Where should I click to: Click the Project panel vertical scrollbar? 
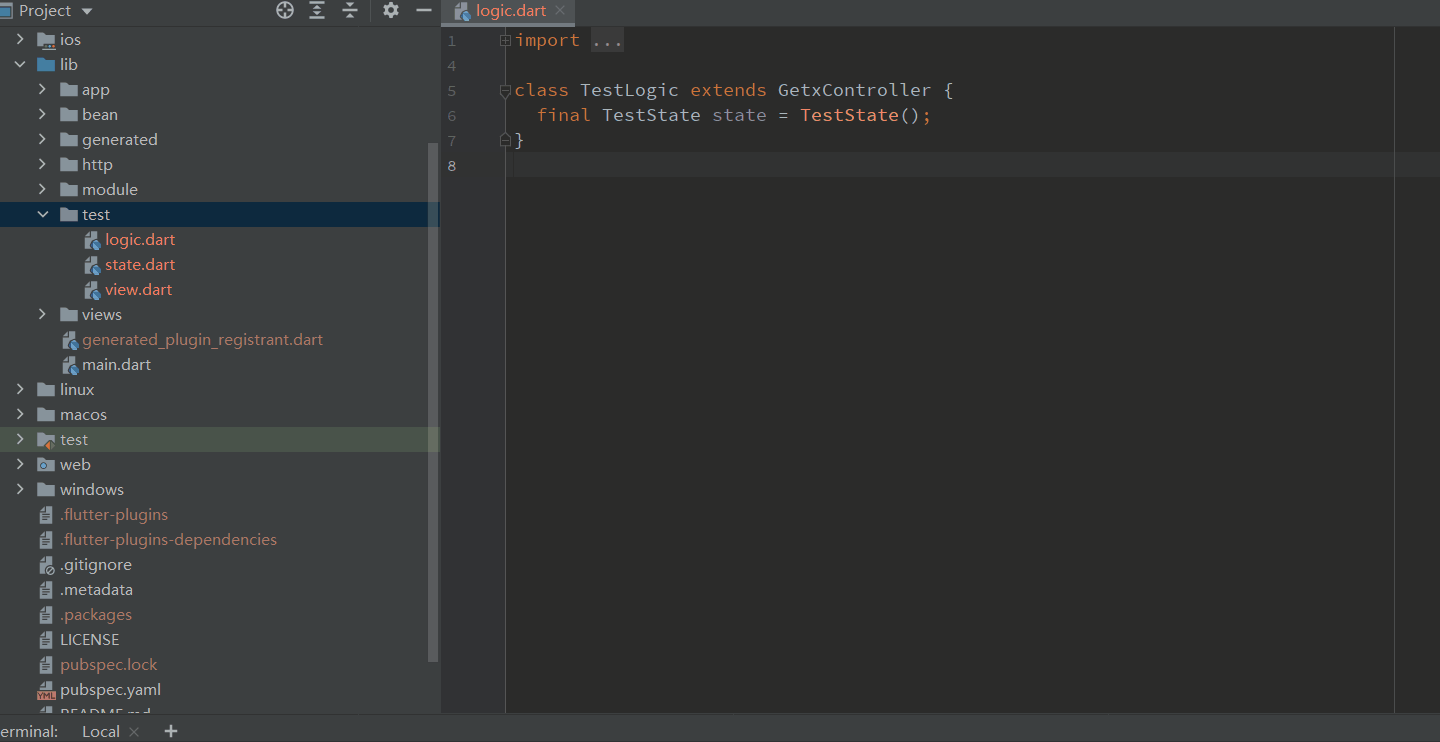tap(433, 402)
